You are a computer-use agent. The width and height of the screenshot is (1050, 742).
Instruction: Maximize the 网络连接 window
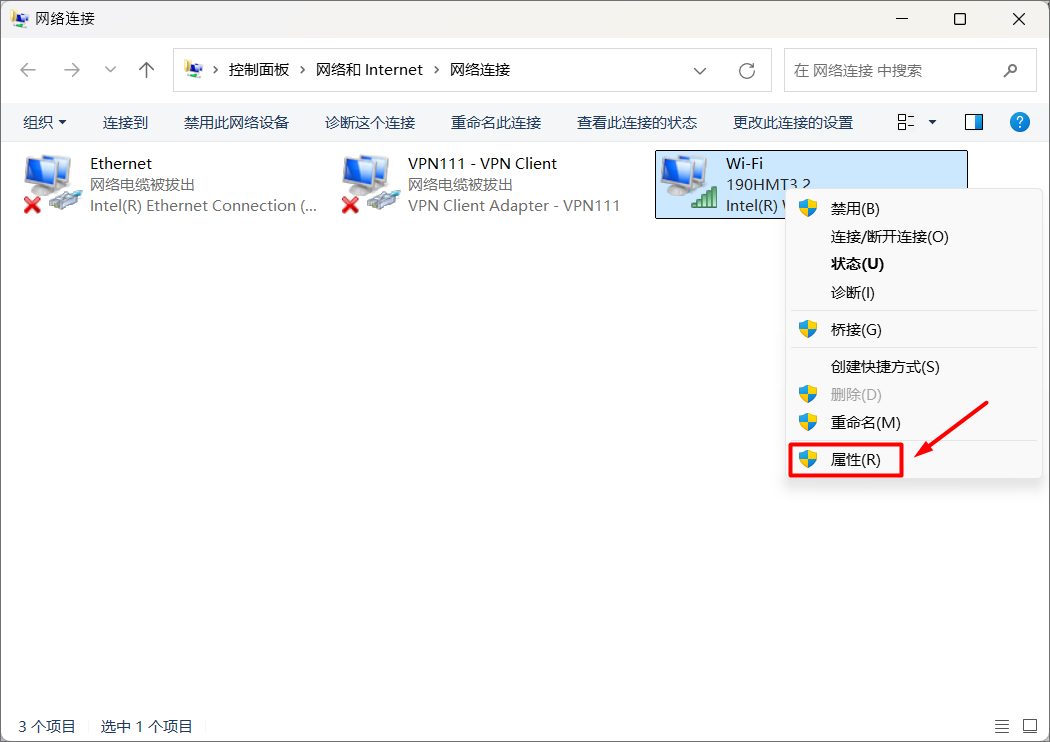point(960,19)
